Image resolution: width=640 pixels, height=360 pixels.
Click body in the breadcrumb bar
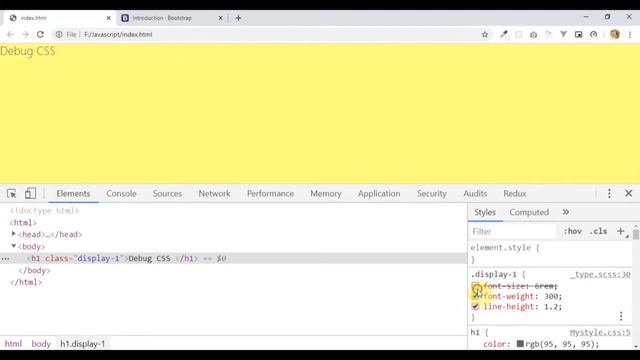41,344
